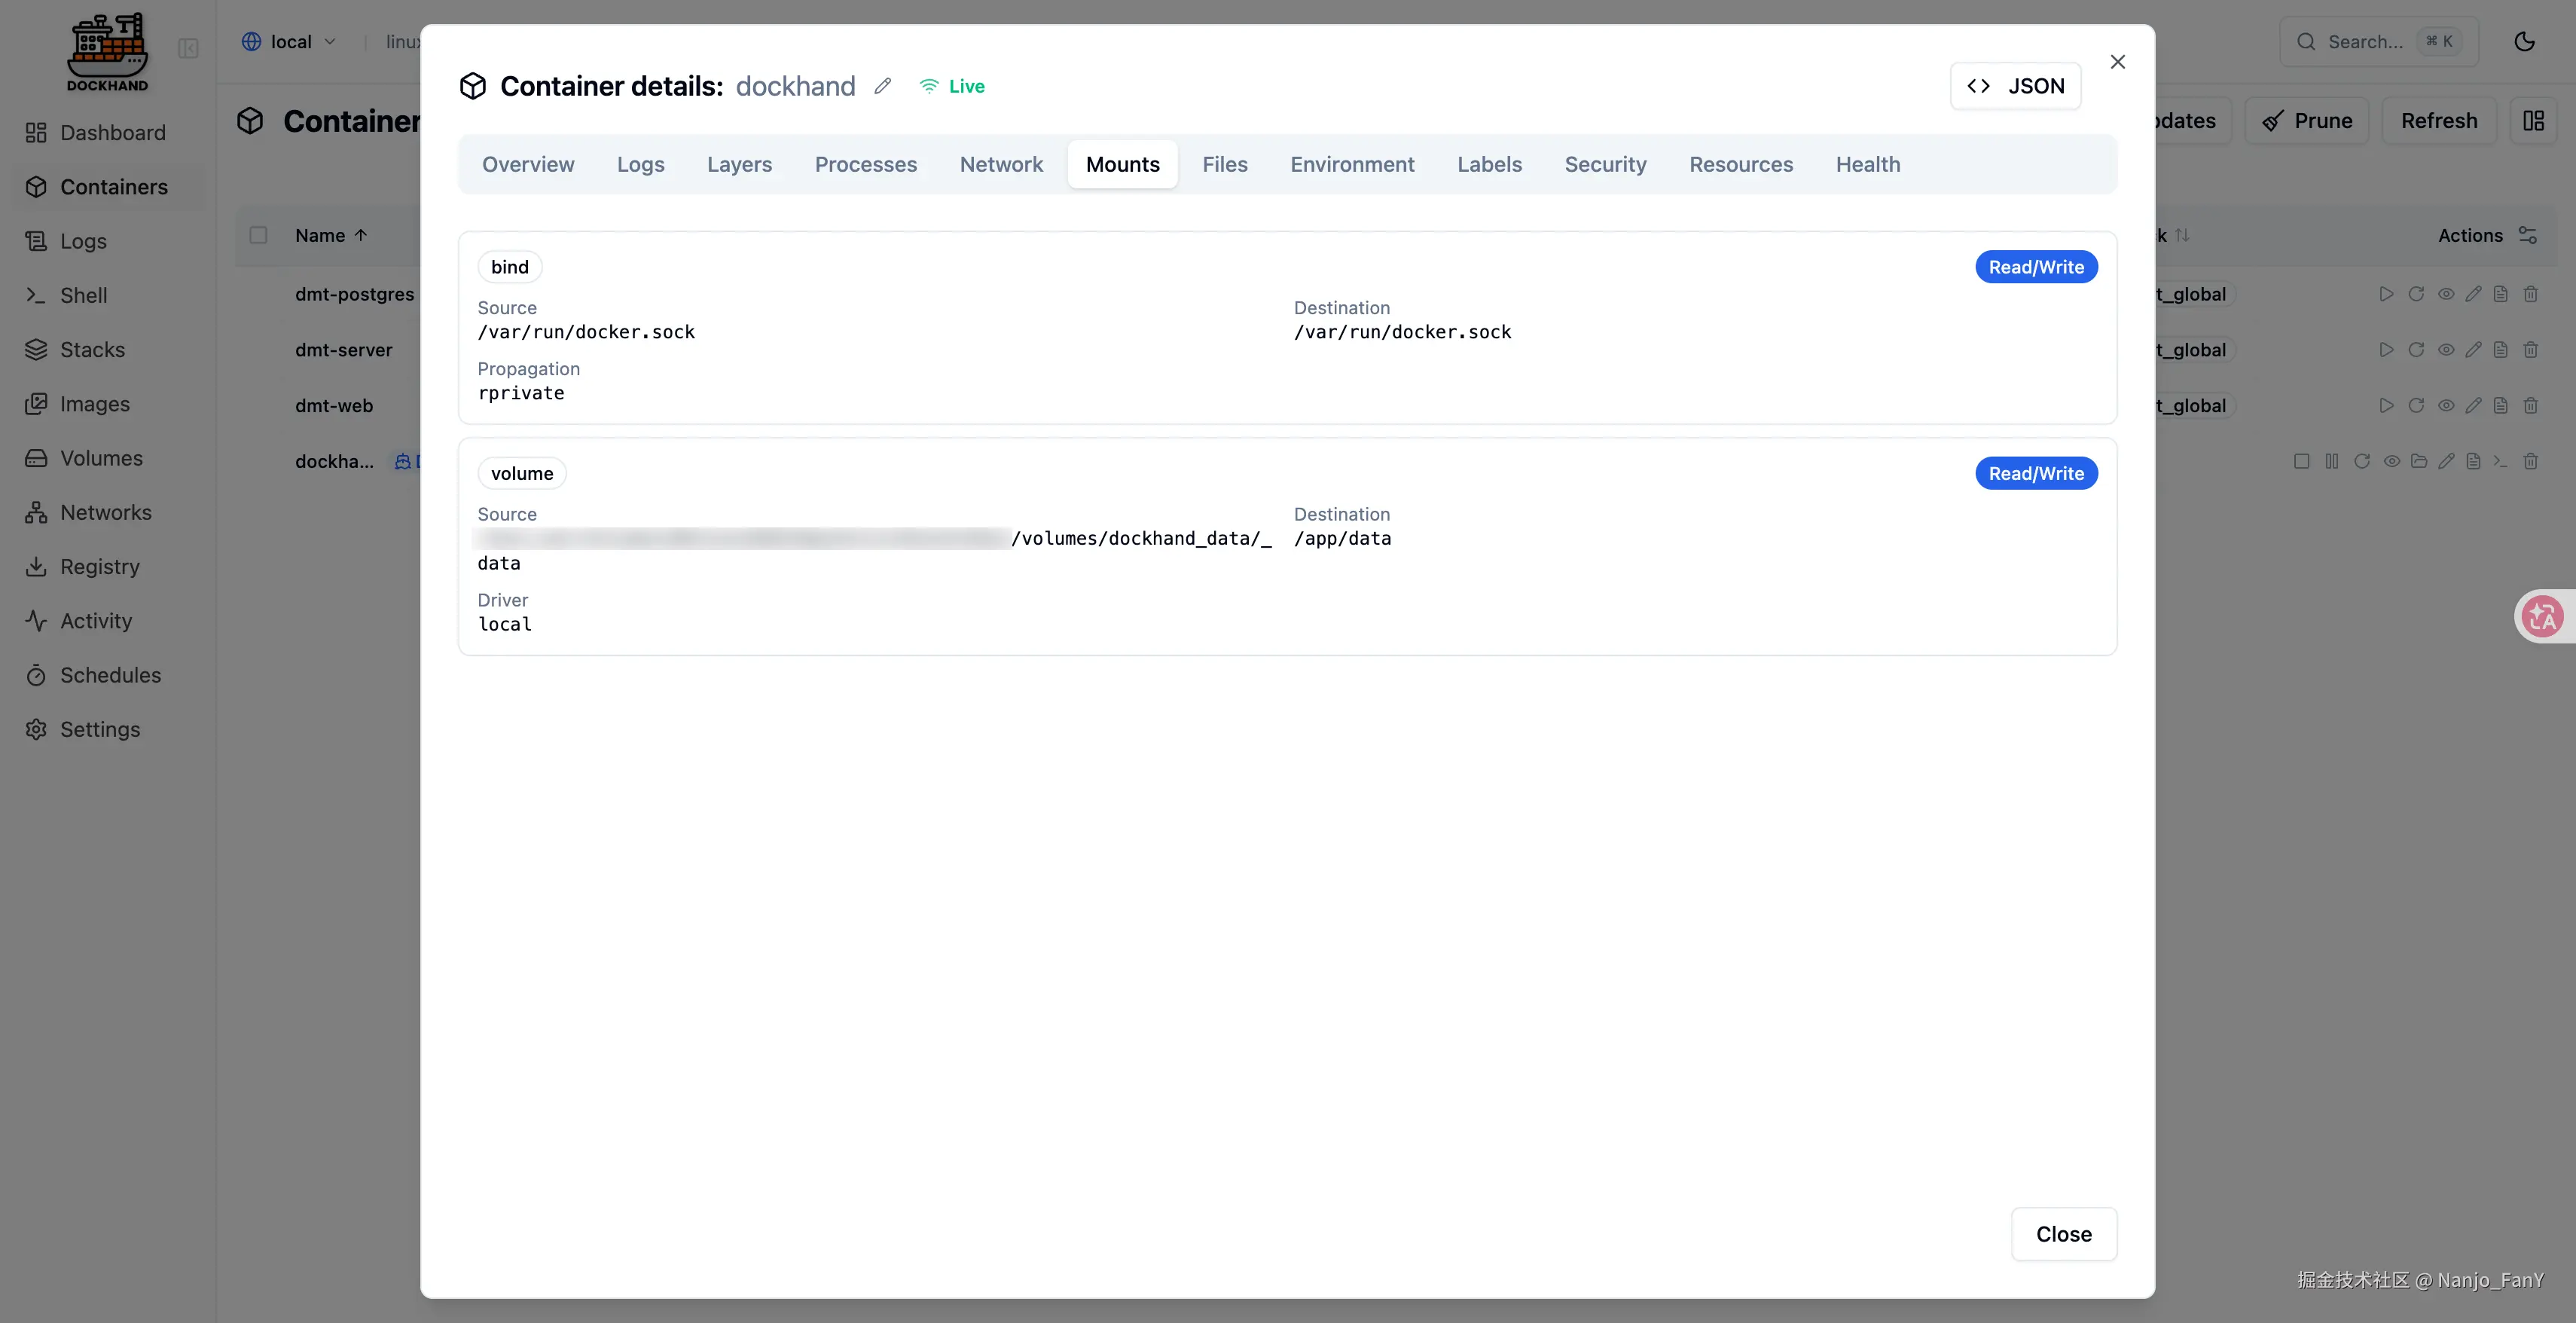Open Registry in sidebar

[108, 567]
